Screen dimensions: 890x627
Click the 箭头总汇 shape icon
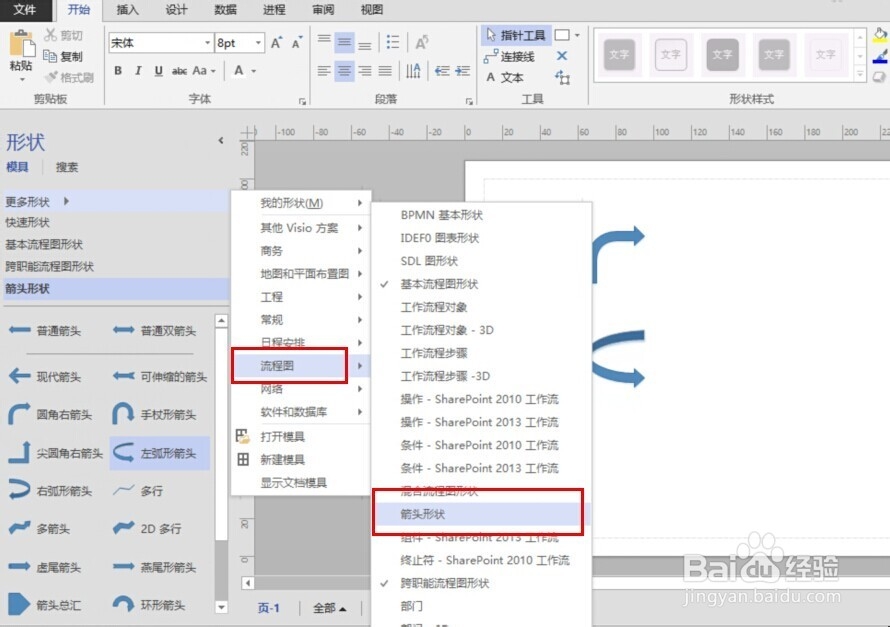[19, 604]
